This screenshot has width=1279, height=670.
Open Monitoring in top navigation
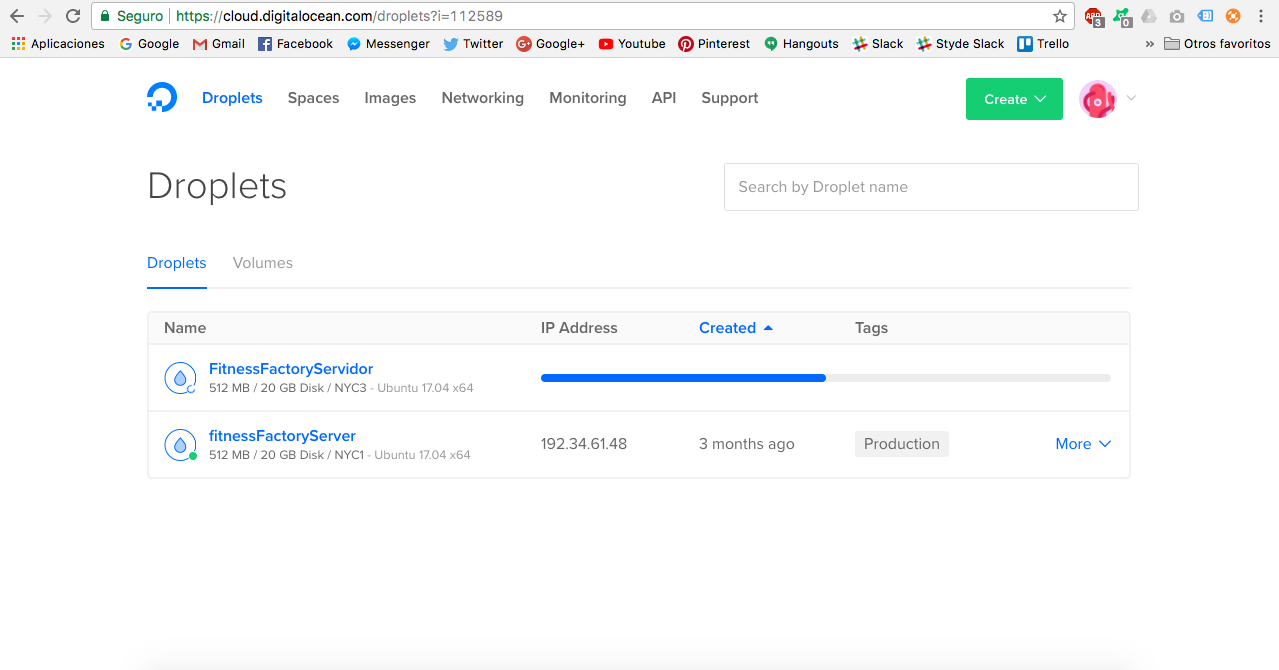588,98
